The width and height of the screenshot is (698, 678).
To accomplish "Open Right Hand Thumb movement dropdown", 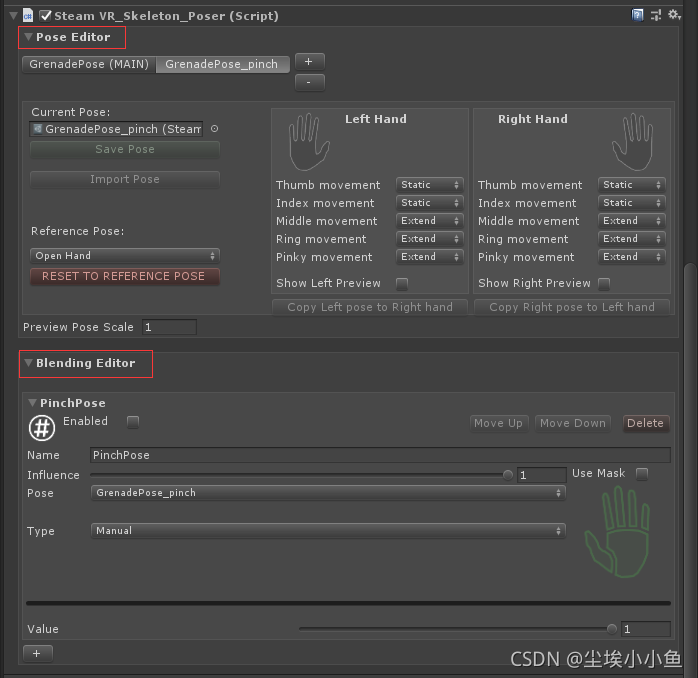I will coord(632,185).
